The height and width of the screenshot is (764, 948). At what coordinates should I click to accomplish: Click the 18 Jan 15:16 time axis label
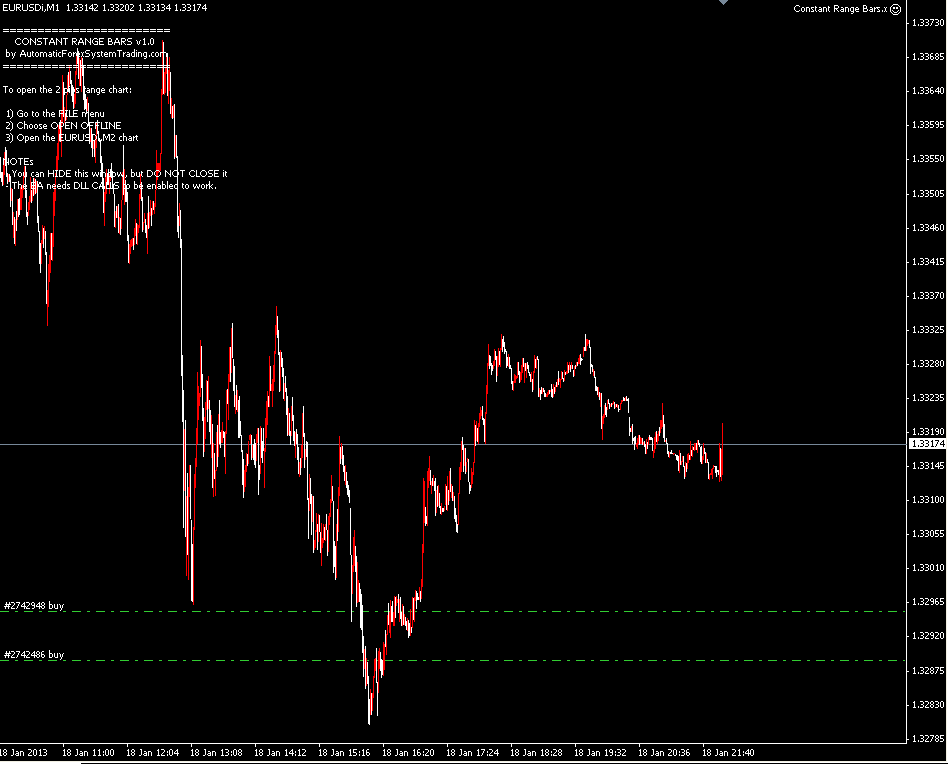(344, 753)
